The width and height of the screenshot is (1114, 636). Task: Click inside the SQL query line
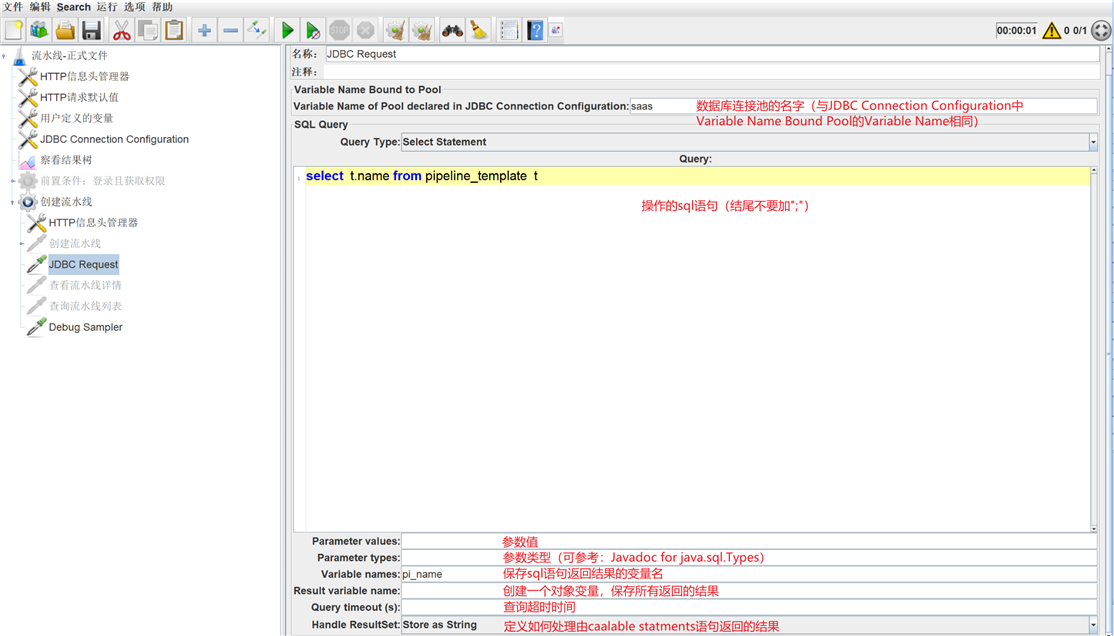click(x=698, y=176)
